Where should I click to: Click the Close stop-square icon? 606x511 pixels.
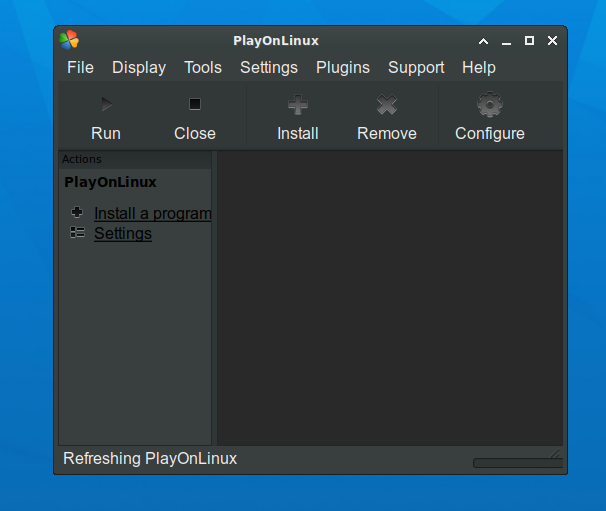pyautogui.click(x=195, y=104)
